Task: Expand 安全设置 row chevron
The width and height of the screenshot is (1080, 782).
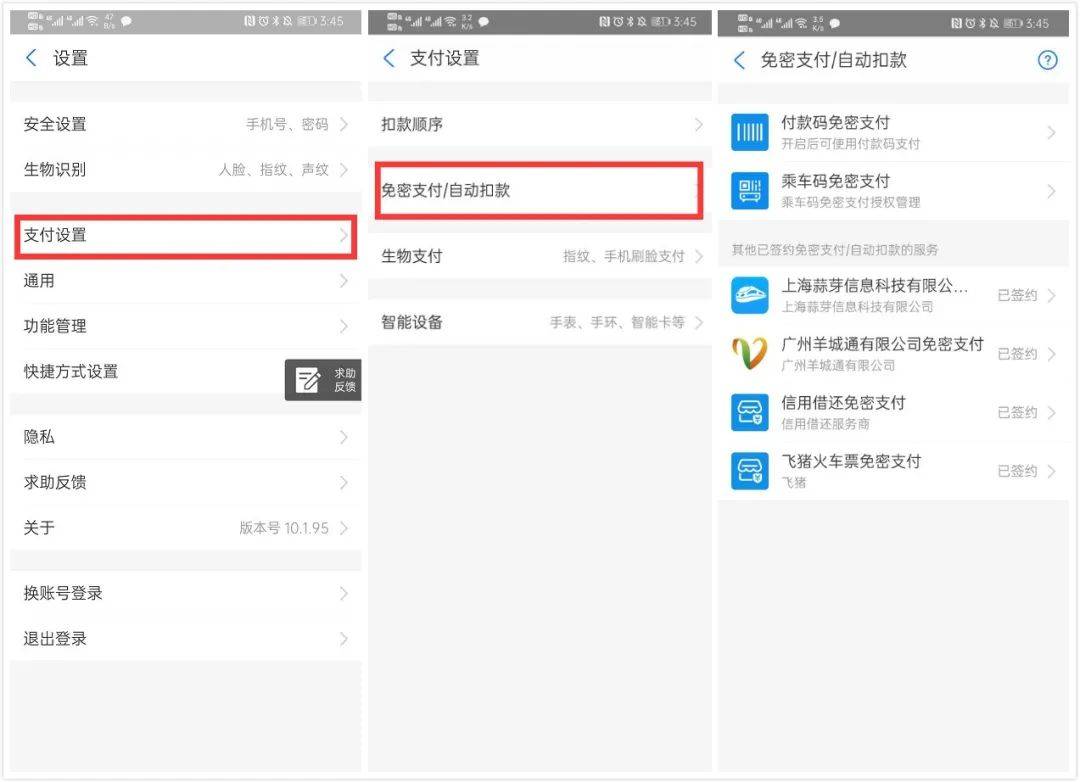Action: pos(343,125)
